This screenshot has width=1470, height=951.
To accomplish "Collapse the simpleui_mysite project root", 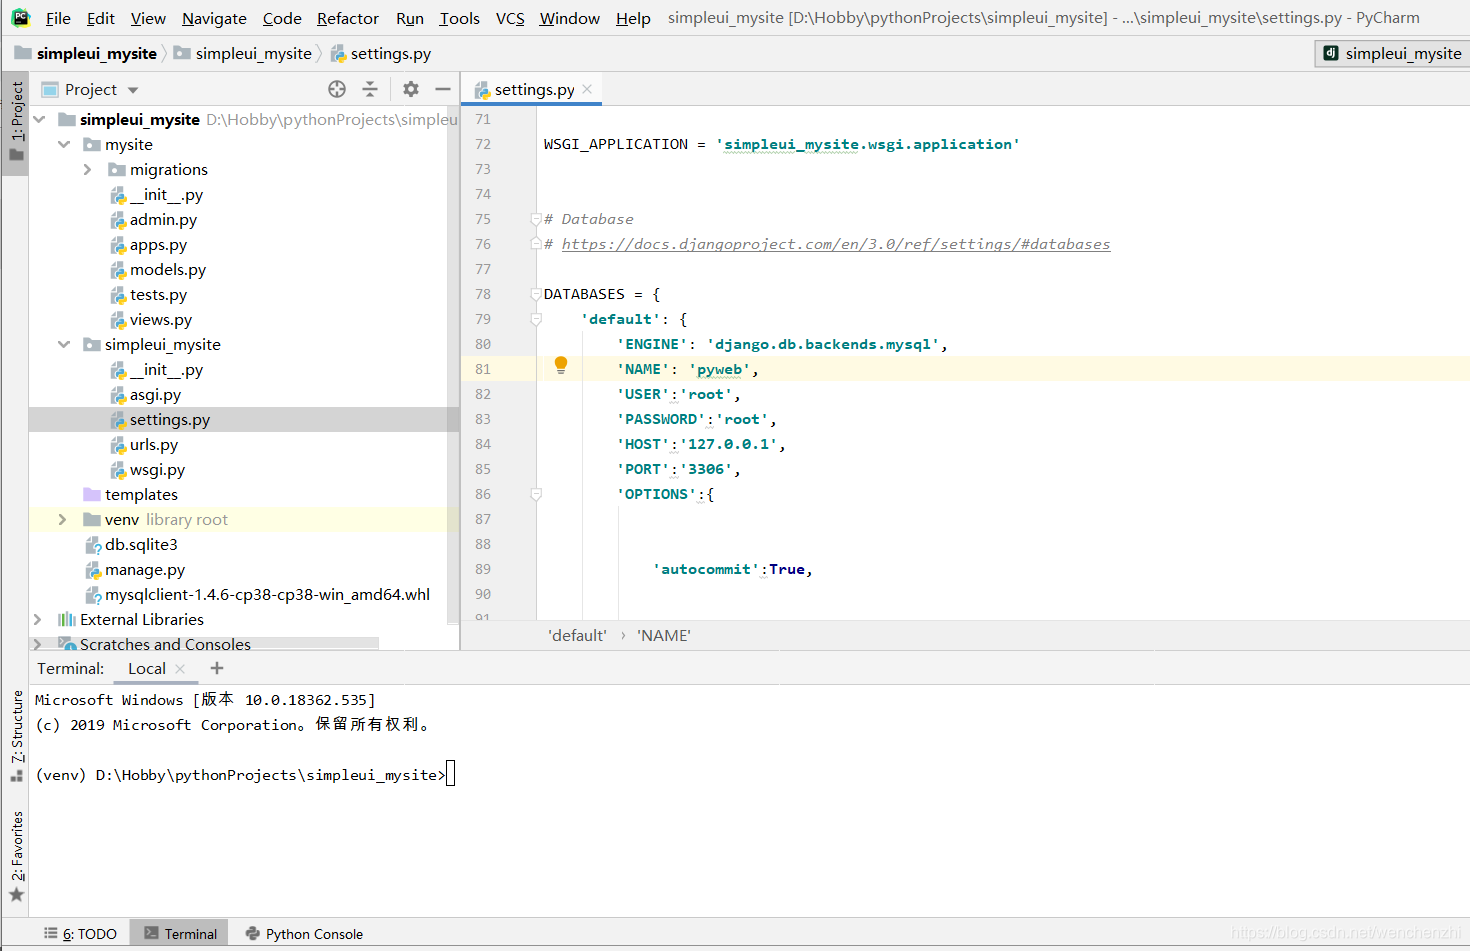I will click(x=40, y=119).
